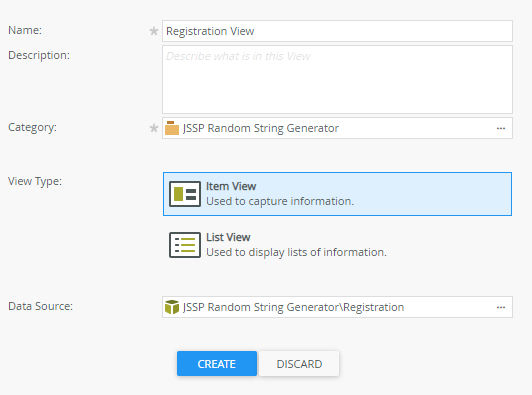
Task: Select the 'Item View' title text
Action: point(231,186)
